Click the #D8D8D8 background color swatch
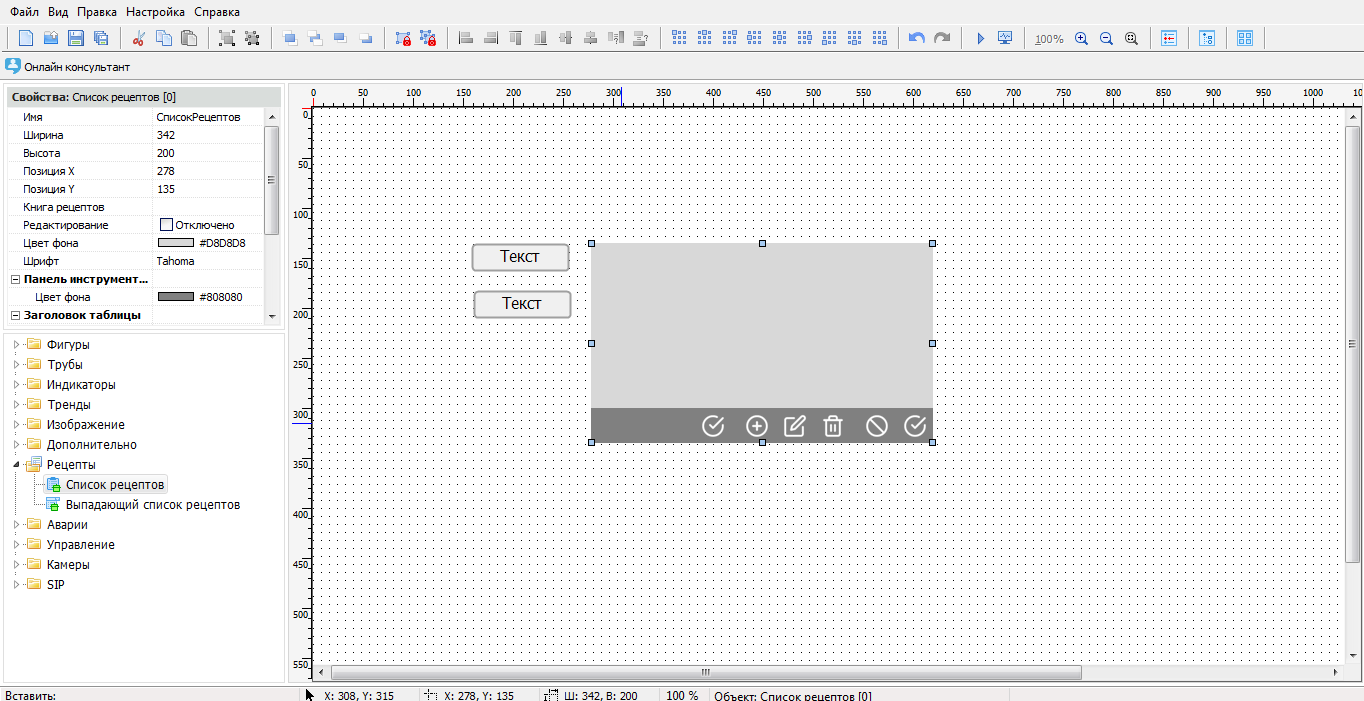1364x701 pixels. [x=176, y=243]
